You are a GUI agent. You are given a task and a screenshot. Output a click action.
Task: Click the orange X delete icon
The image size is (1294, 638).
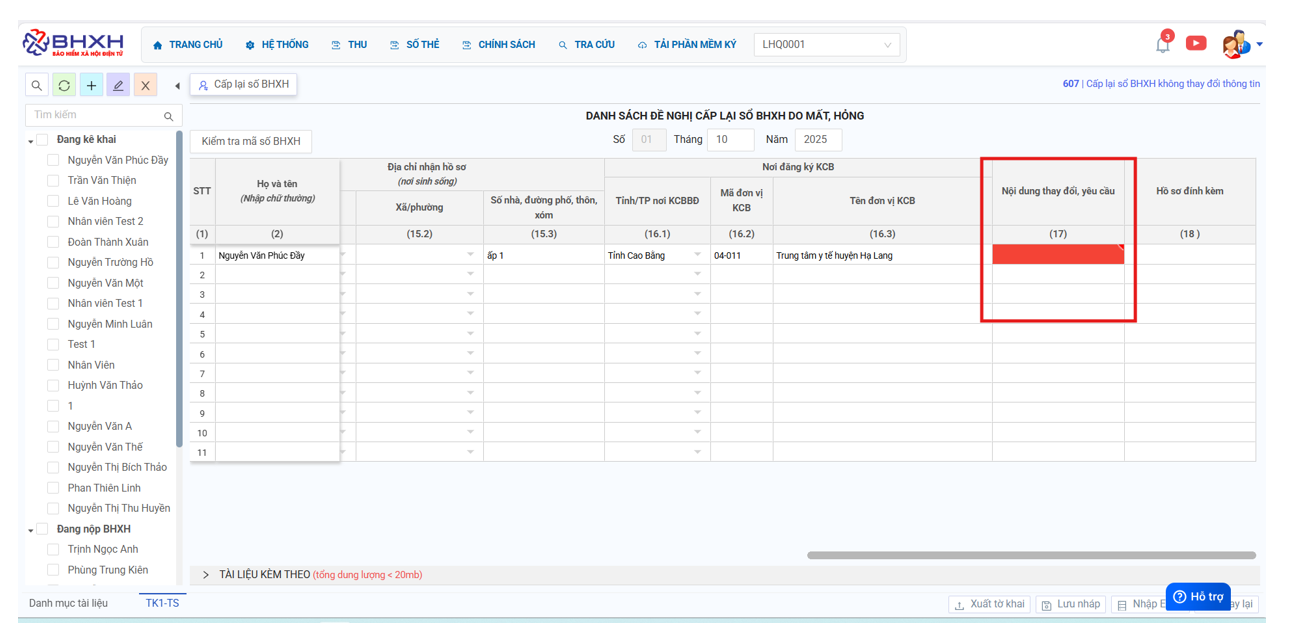click(145, 86)
